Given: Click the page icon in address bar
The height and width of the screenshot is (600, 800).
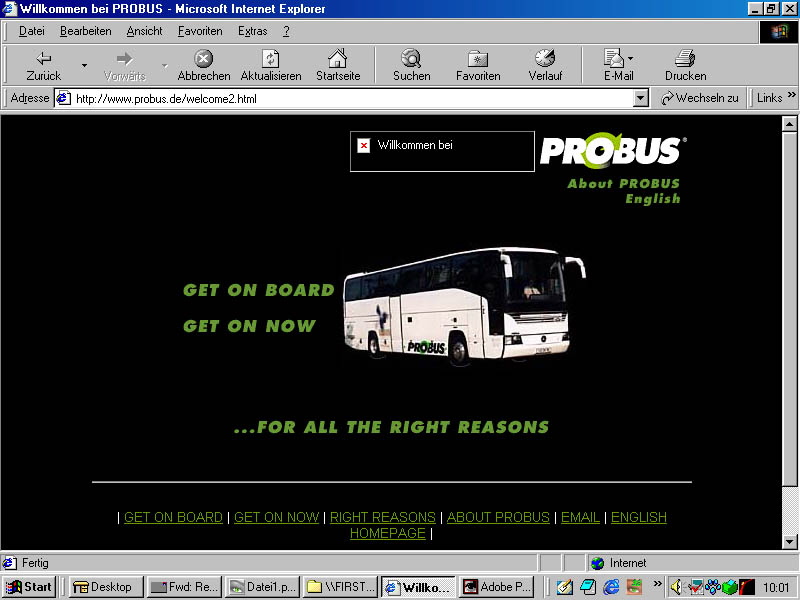Looking at the screenshot, I should pyautogui.click(x=63, y=98).
